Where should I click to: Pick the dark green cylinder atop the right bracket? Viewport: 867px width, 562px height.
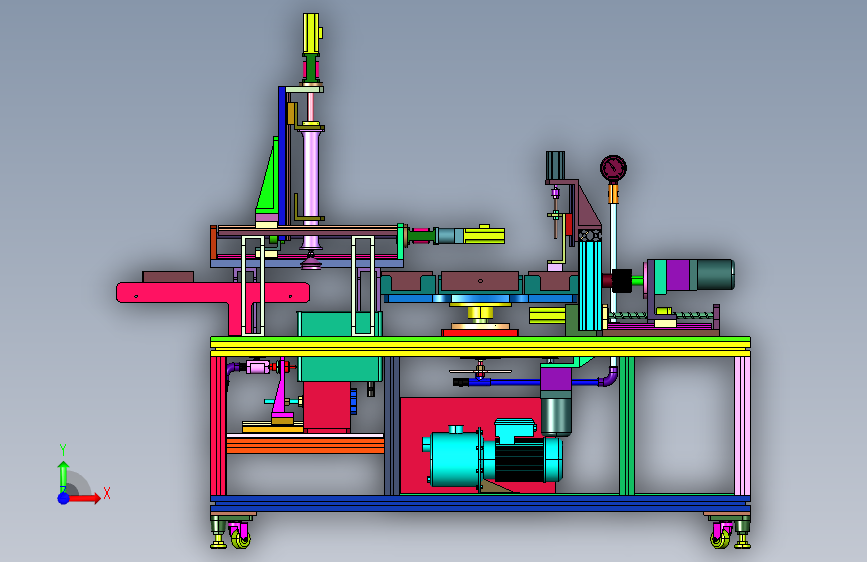(555, 165)
